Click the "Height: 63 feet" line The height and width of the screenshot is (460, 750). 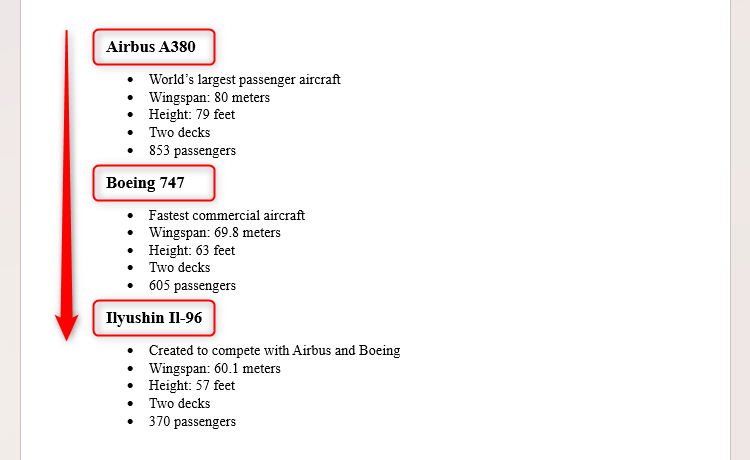click(x=192, y=251)
